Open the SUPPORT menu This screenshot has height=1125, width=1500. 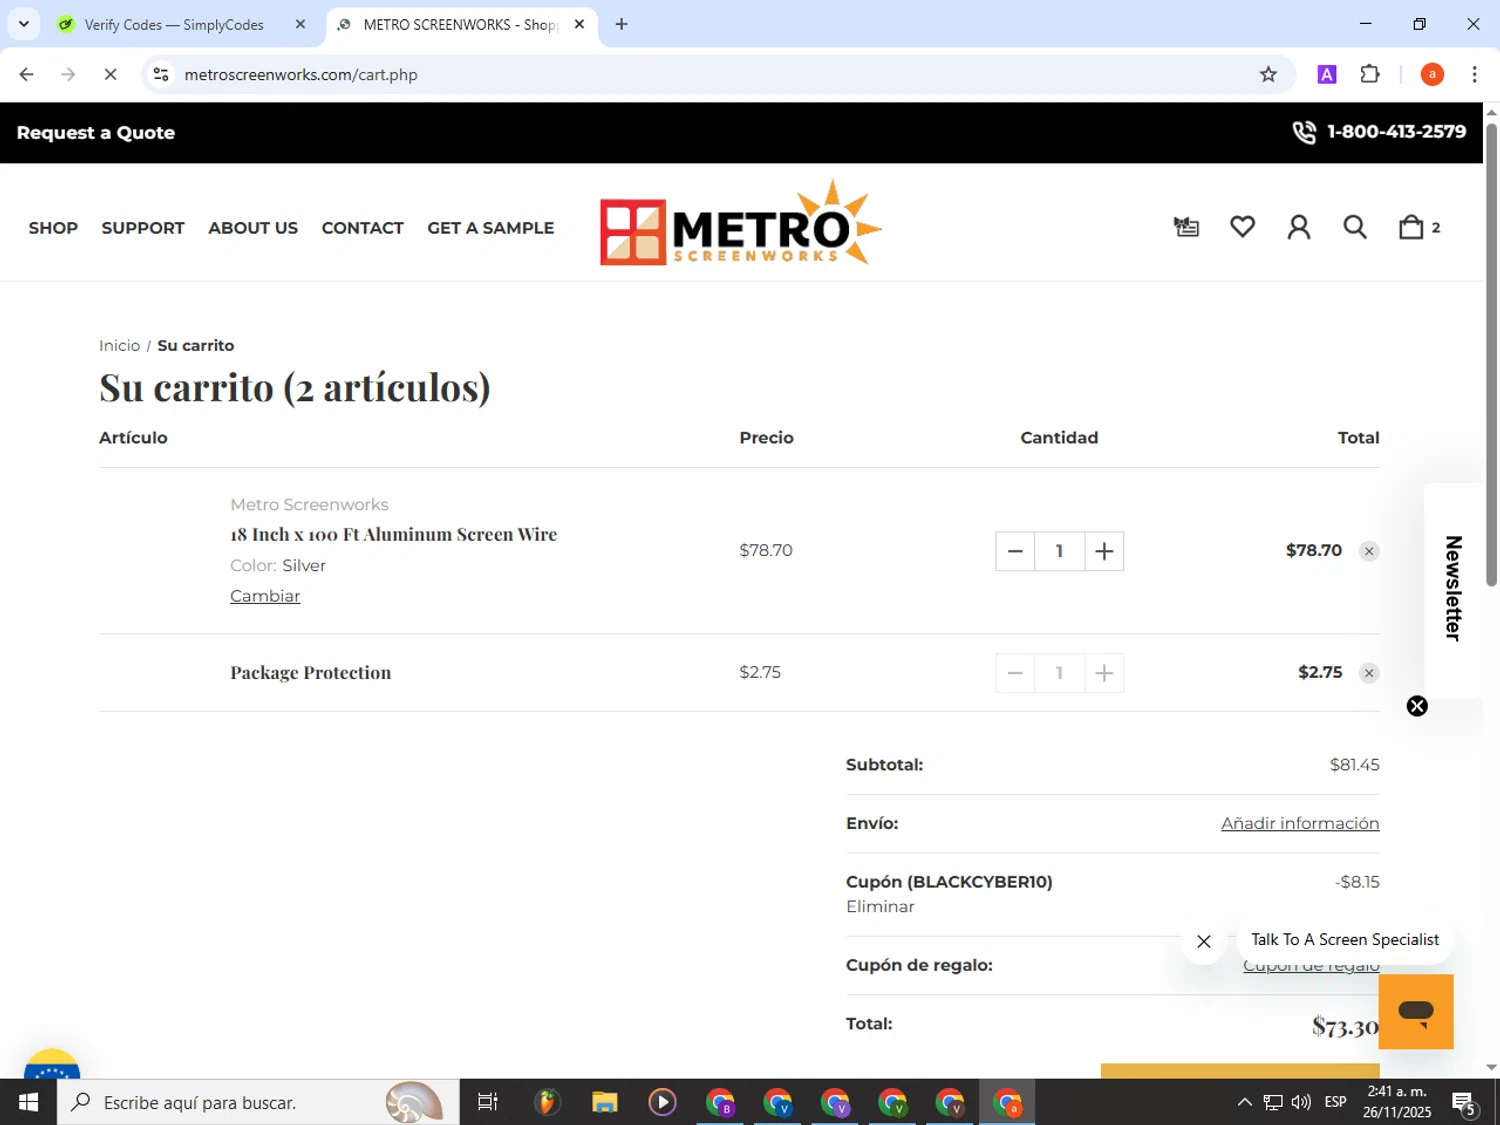[x=143, y=228]
